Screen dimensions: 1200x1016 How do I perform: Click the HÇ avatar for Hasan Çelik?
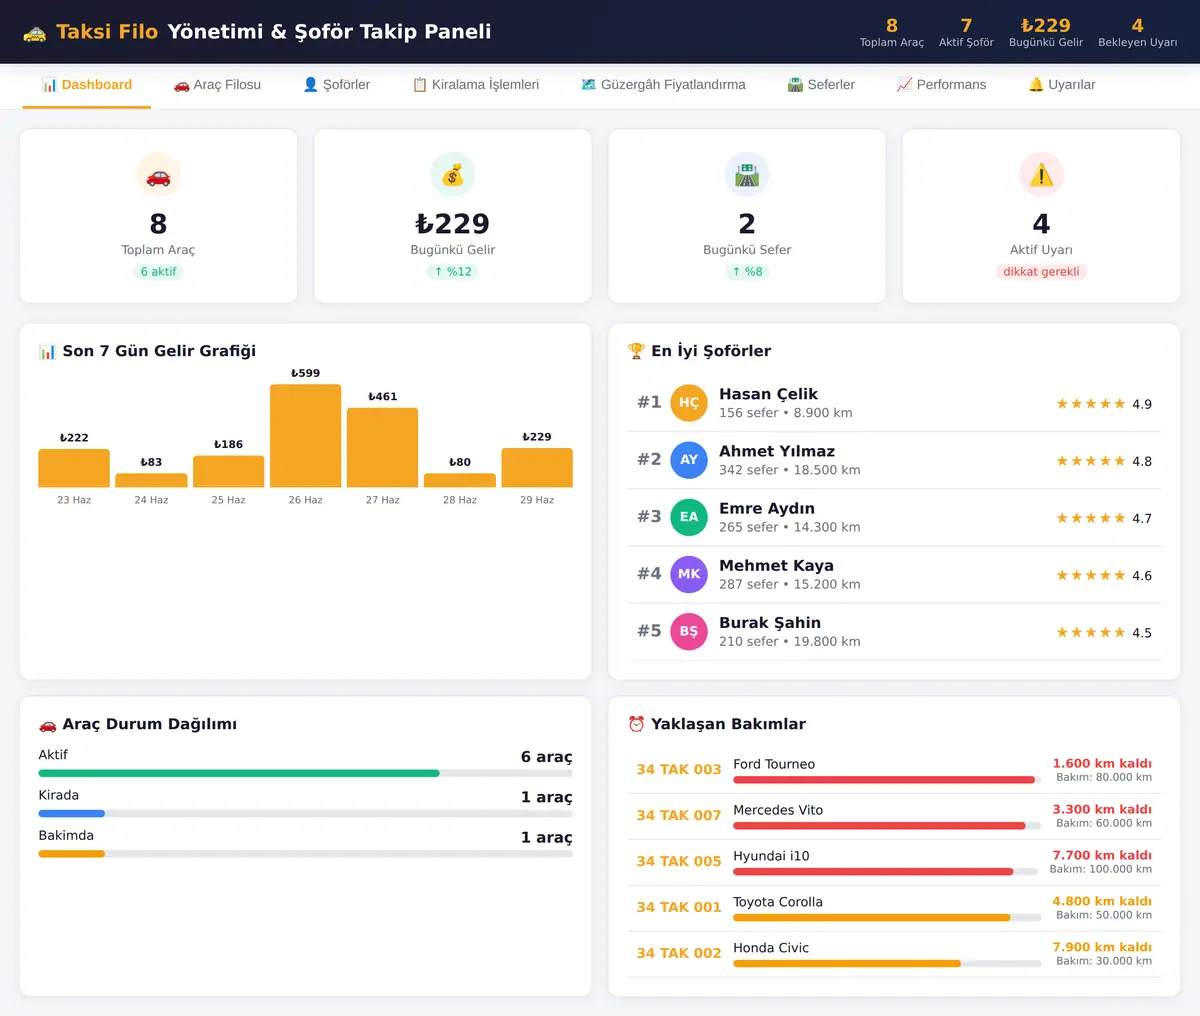(689, 403)
